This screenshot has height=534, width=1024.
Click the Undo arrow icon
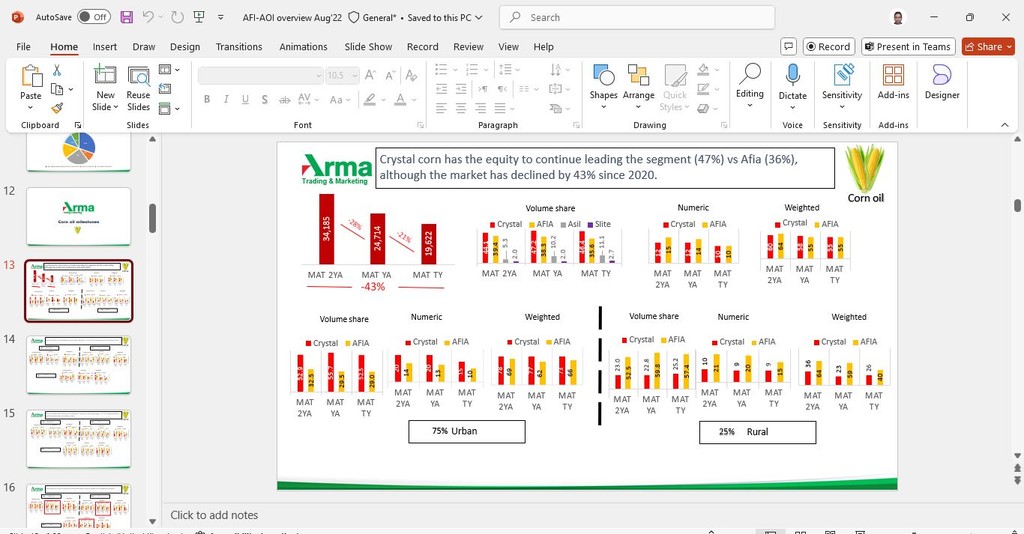point(148,18)
